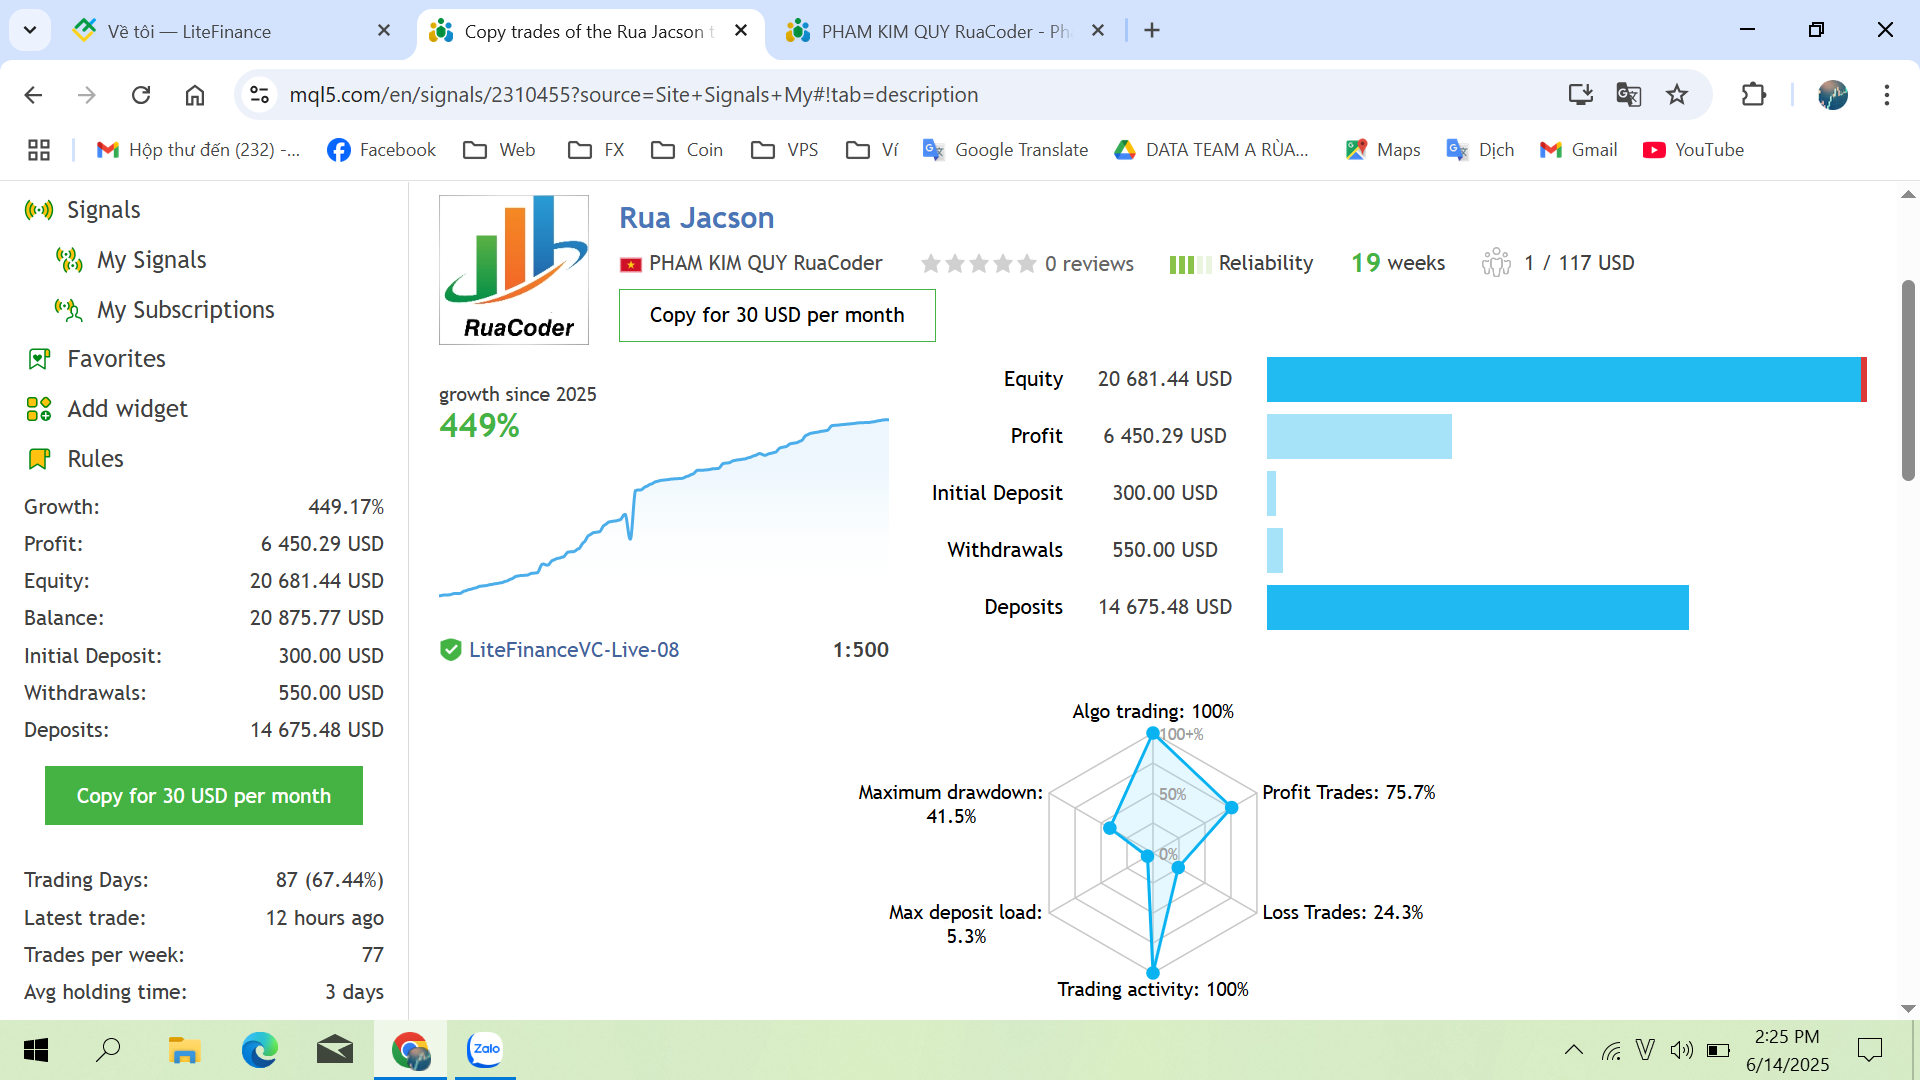Open a new browser tab
Screen dimensions: 1920x1080
(1152, 31)
